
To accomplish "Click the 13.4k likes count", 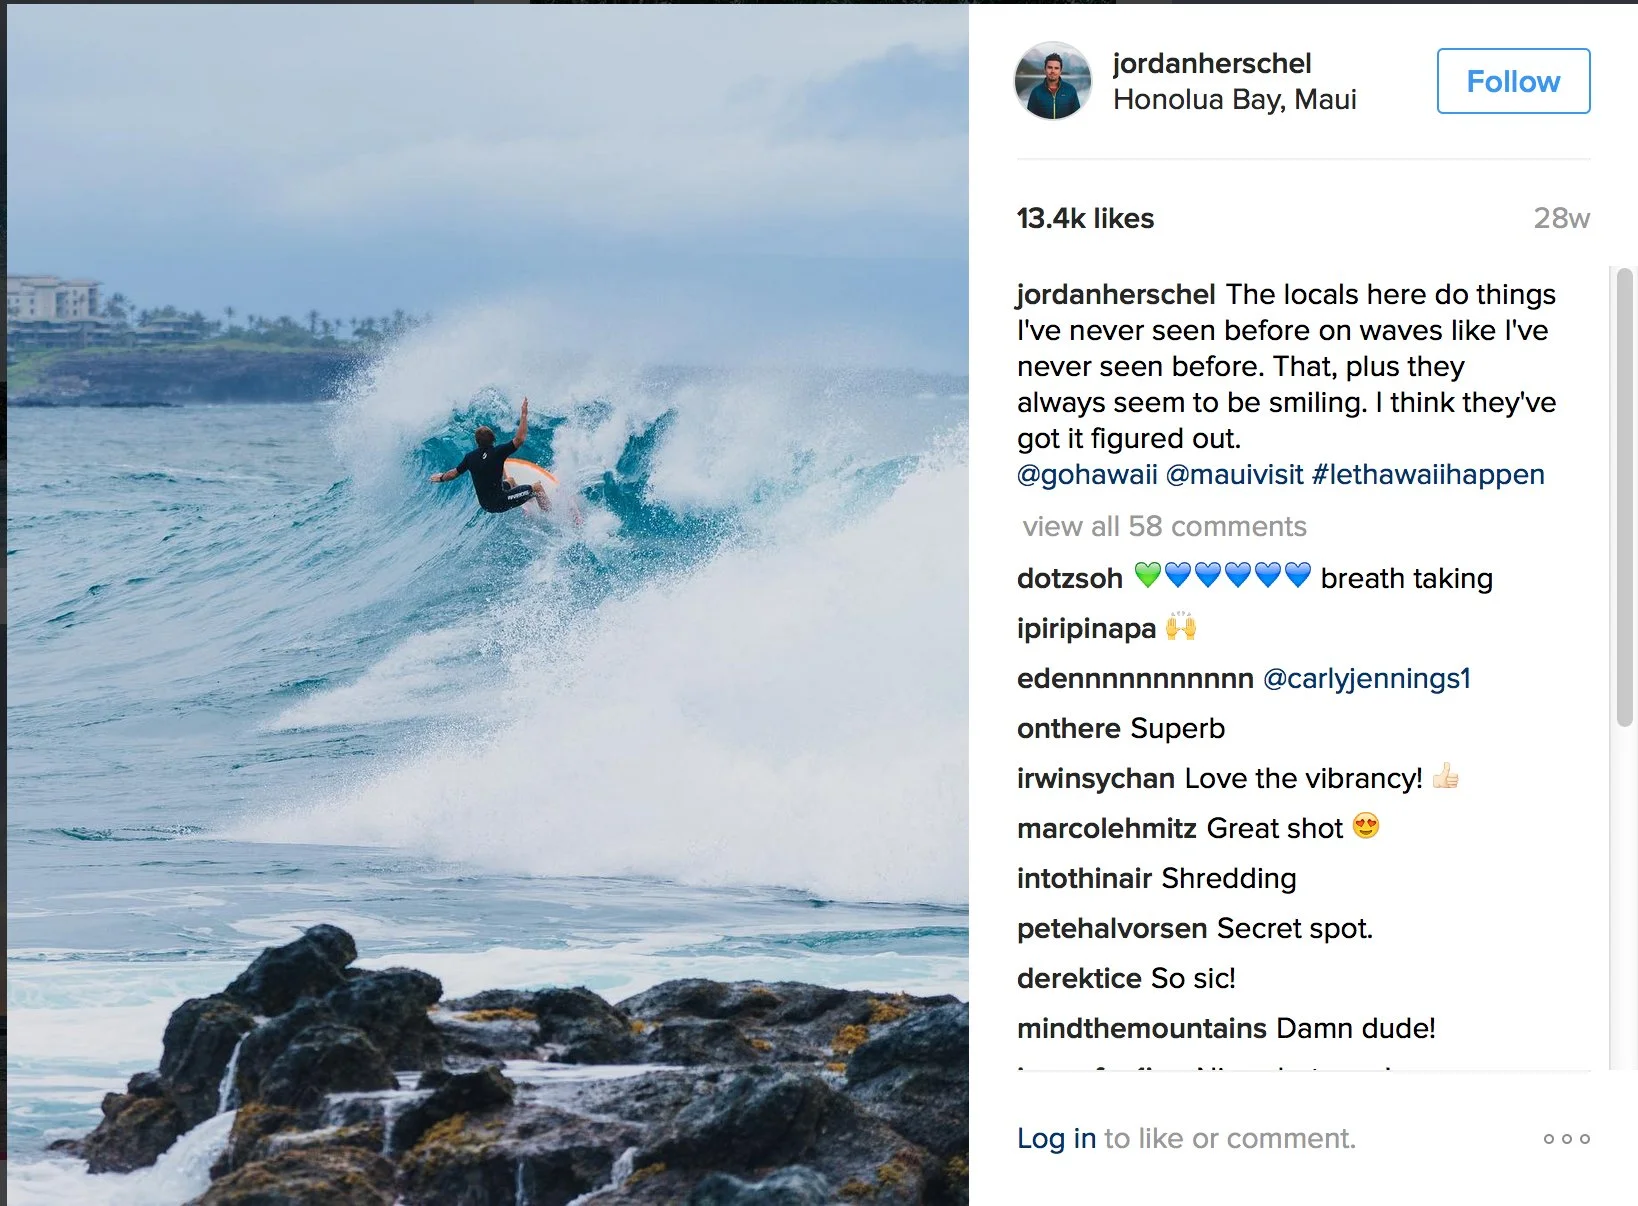I will click(1085, 218).
